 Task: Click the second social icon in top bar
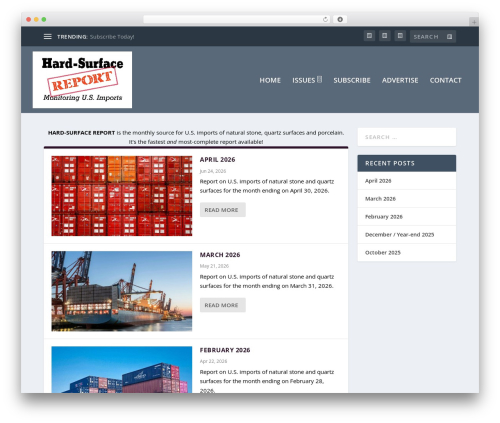pyautogui.click(x=385, y=36)
